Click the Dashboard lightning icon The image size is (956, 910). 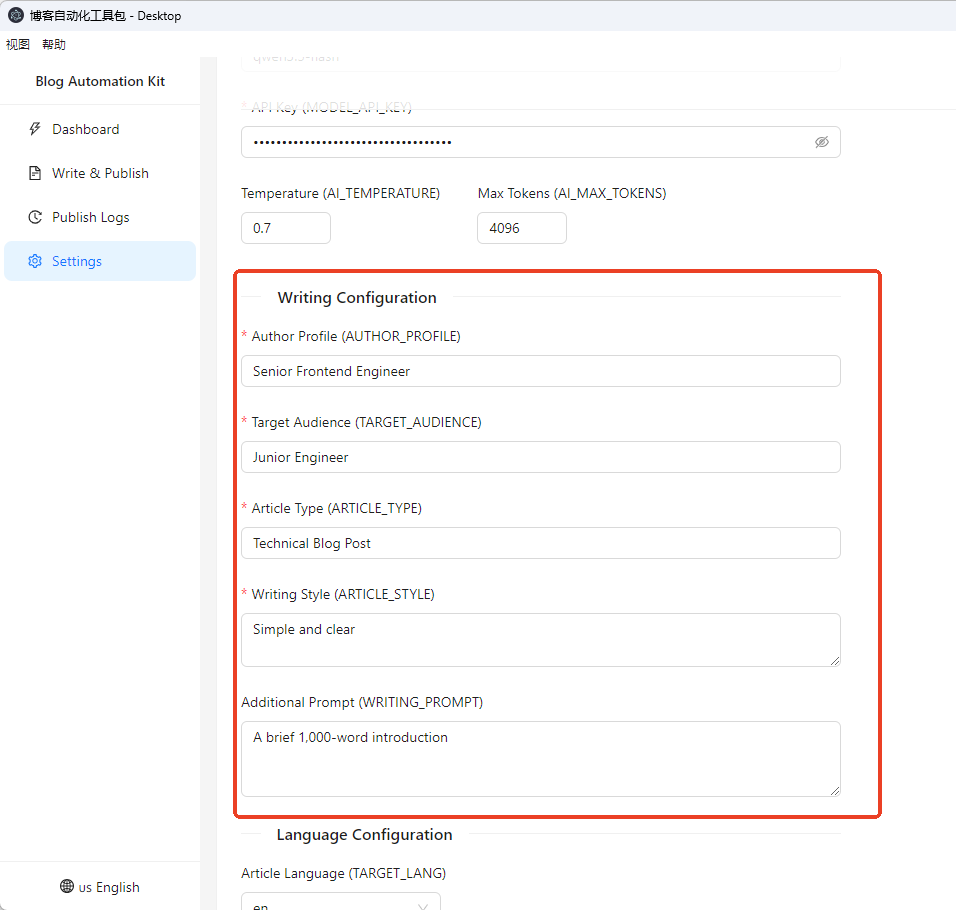pyautogui.click(x=35, y=129)
